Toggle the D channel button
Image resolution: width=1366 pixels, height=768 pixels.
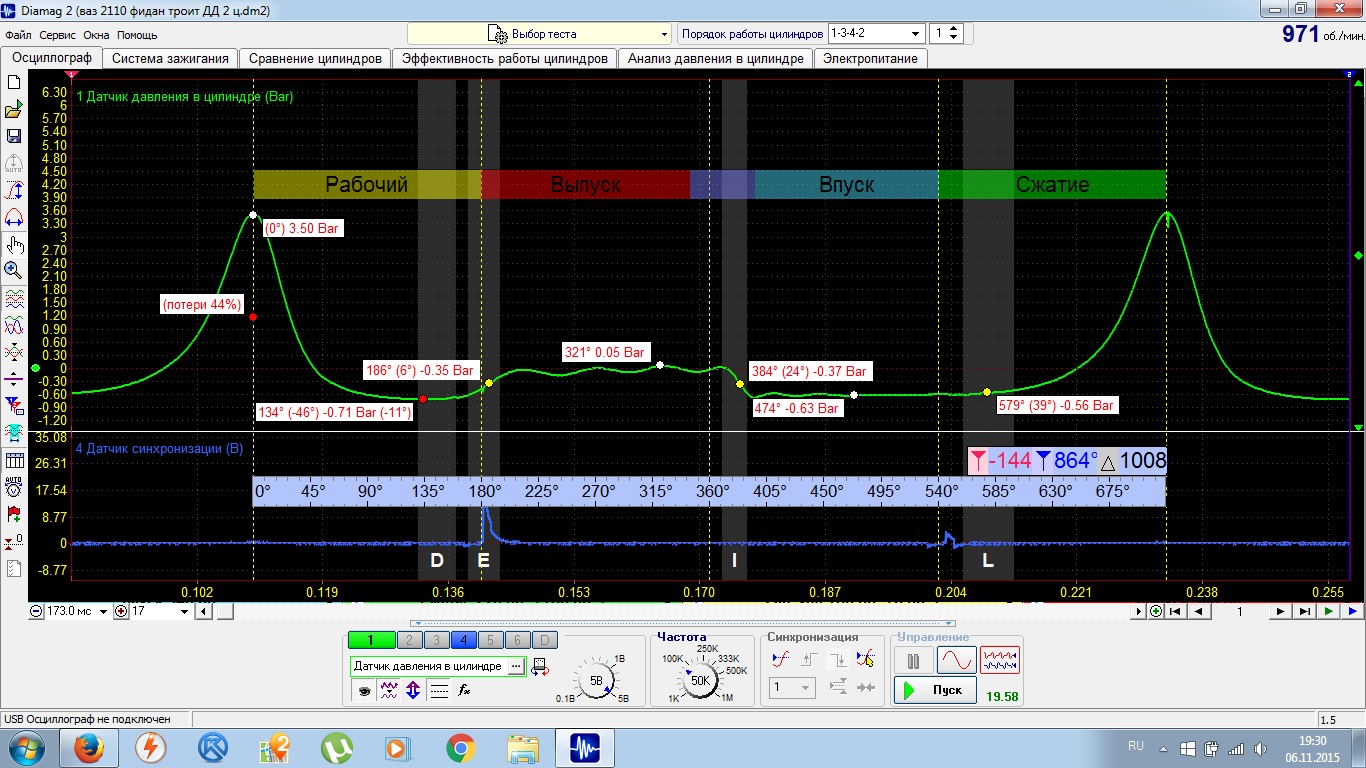tap(544, 641)
